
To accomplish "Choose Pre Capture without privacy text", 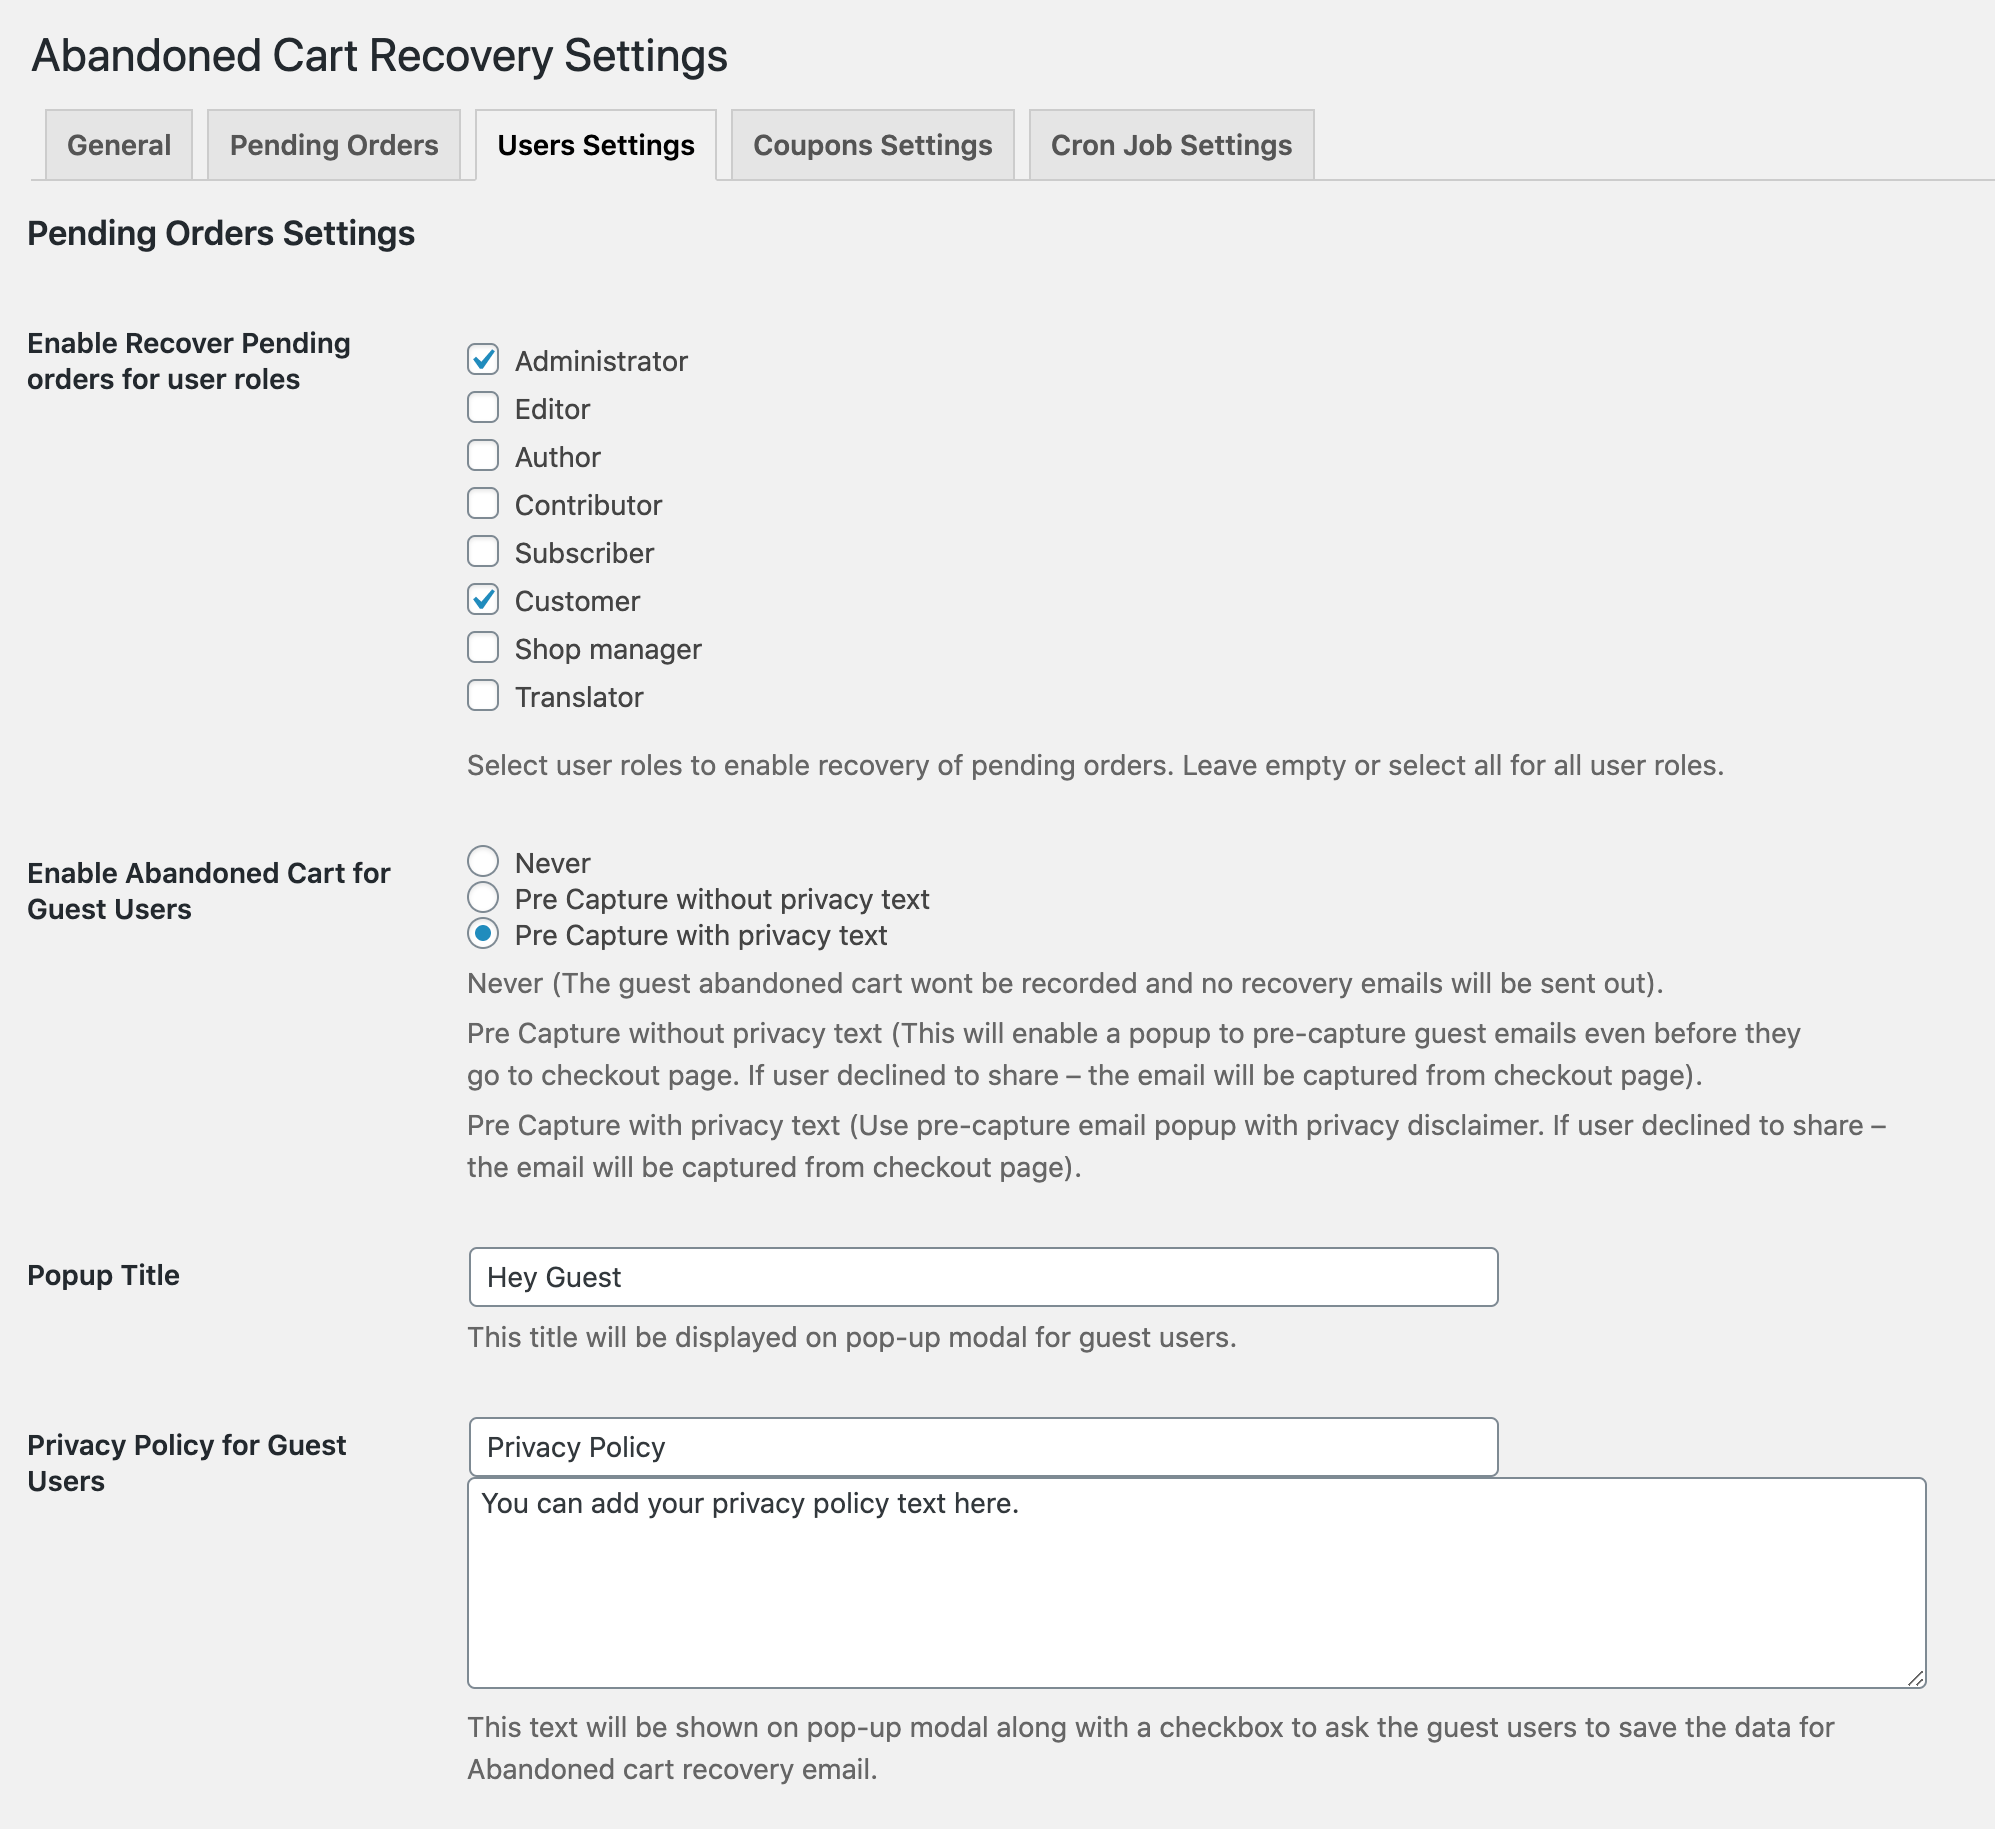I will [483, 897].
